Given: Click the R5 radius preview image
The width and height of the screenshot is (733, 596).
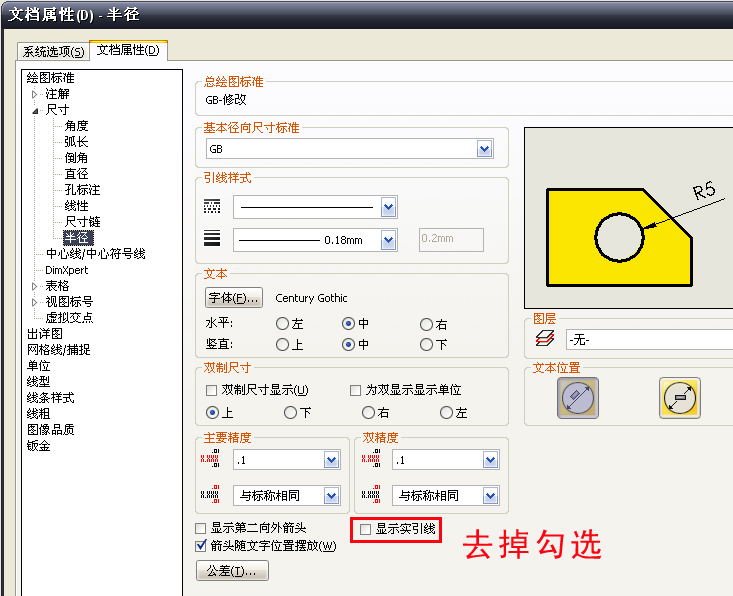Looking at the screenshot, I should click(628, 218).
